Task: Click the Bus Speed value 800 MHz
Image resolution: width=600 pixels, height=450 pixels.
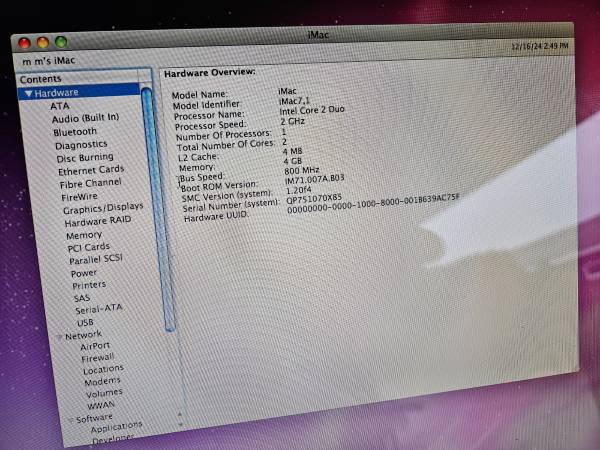Action: pyautogui.click(x=302, y=171)
